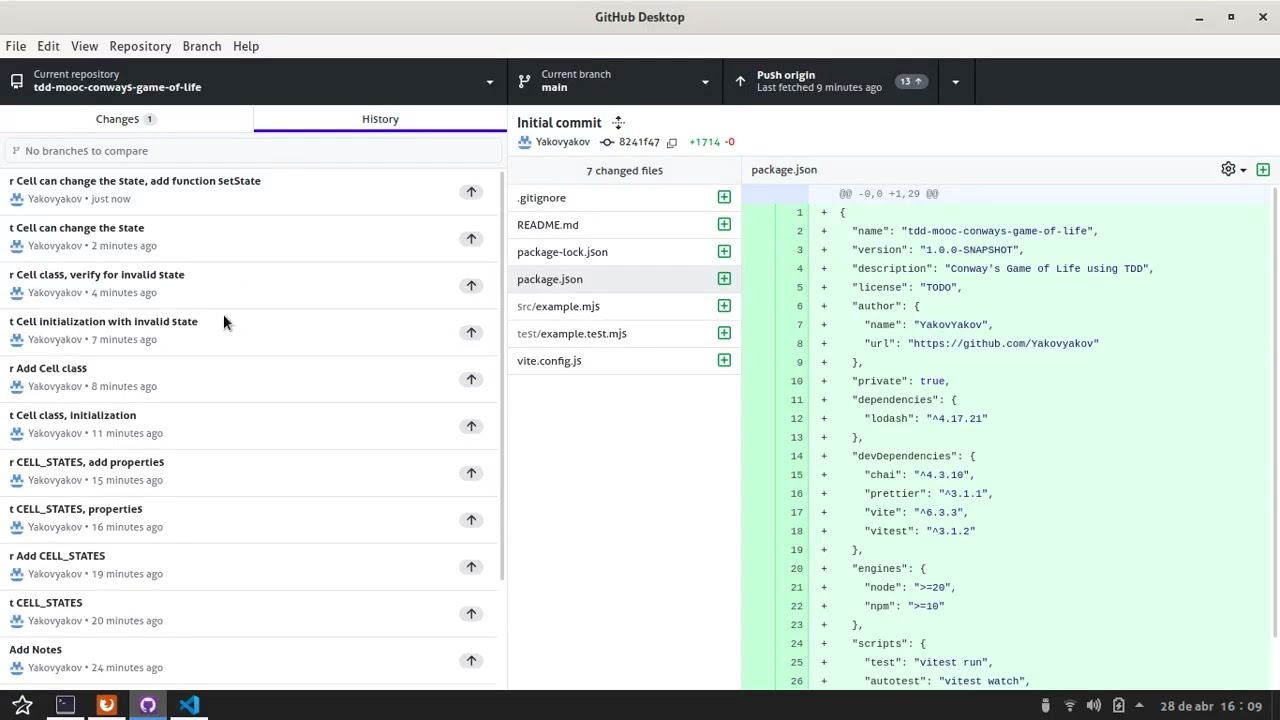Select README.md in changed files
Image resolution: width=1280 pixels, height=720 pixels.
coord(624,224)
